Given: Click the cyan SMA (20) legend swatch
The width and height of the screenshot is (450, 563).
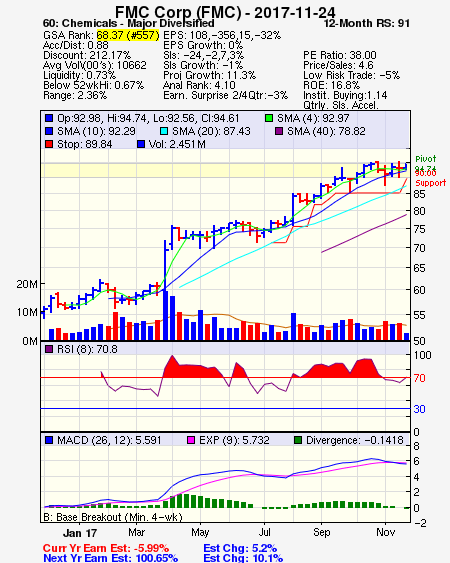Looking at the screenshot, I should 164,131.
